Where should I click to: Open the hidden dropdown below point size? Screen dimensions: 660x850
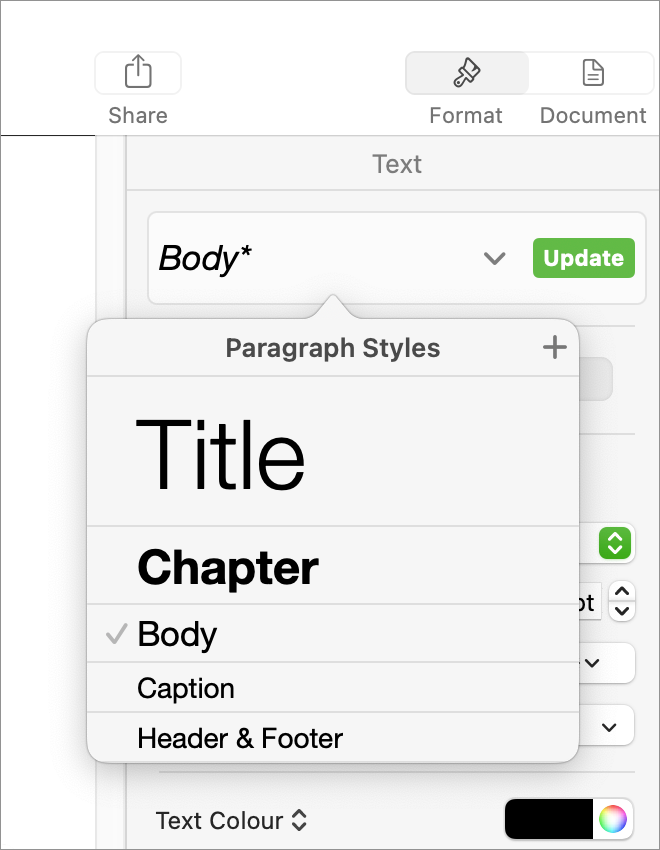click(x=592, y=662)
